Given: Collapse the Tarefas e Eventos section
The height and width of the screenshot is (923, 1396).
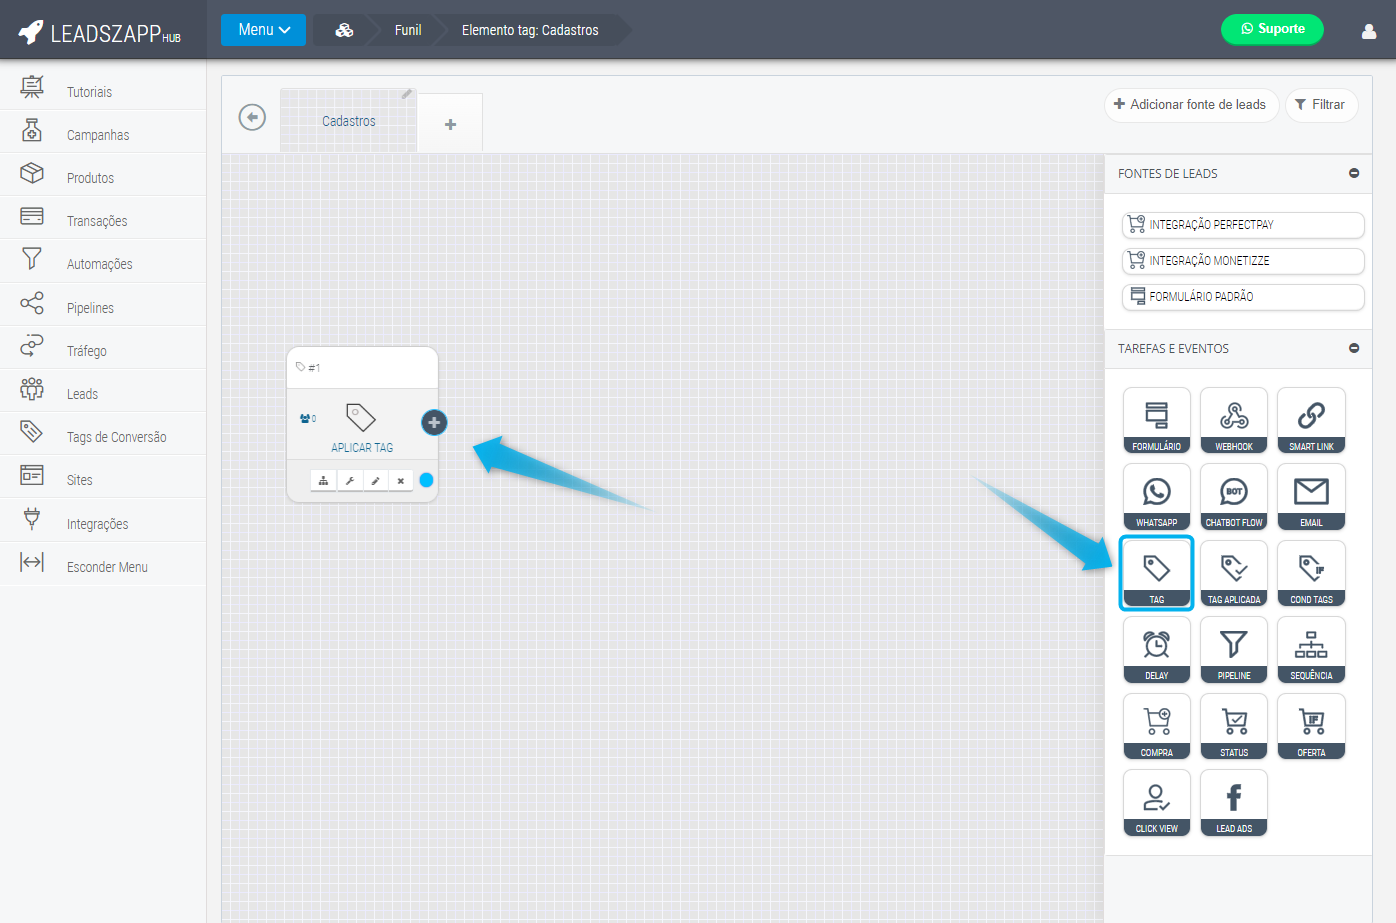Looking at the screenshot, I should [1353, 348].
